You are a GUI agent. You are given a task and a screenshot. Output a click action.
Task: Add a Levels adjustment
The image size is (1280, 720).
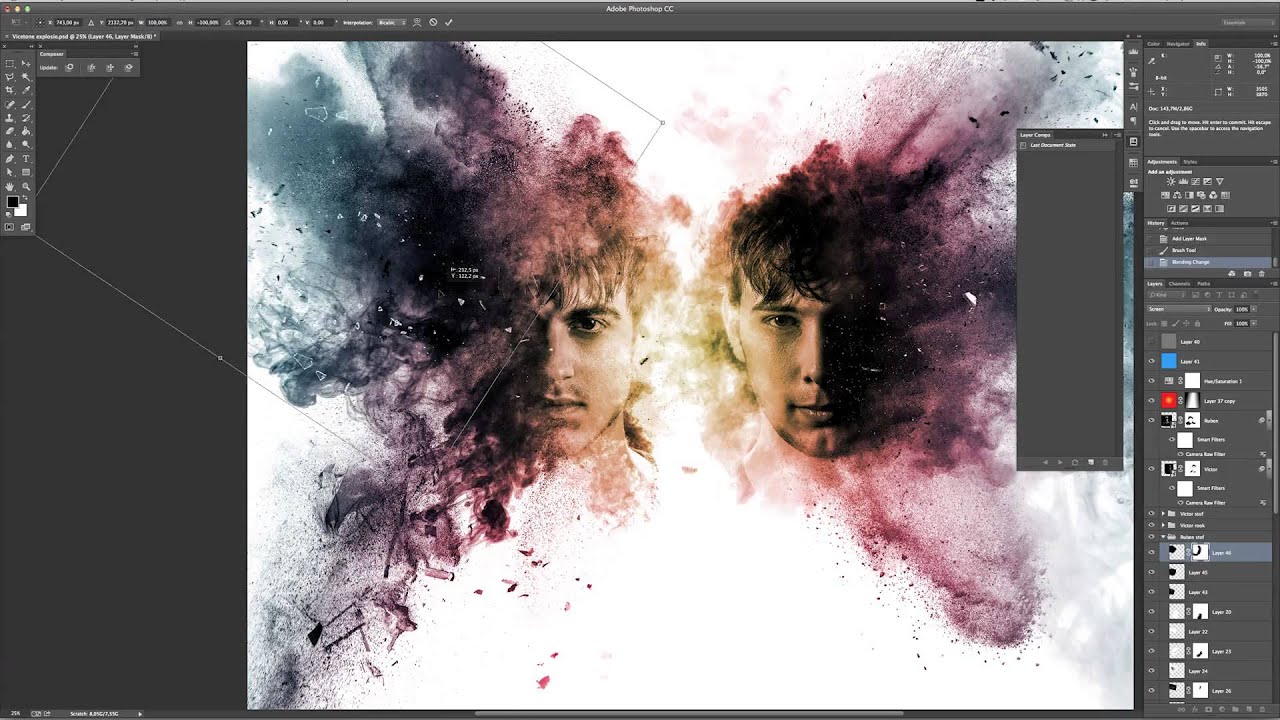tap(1182, 181)
